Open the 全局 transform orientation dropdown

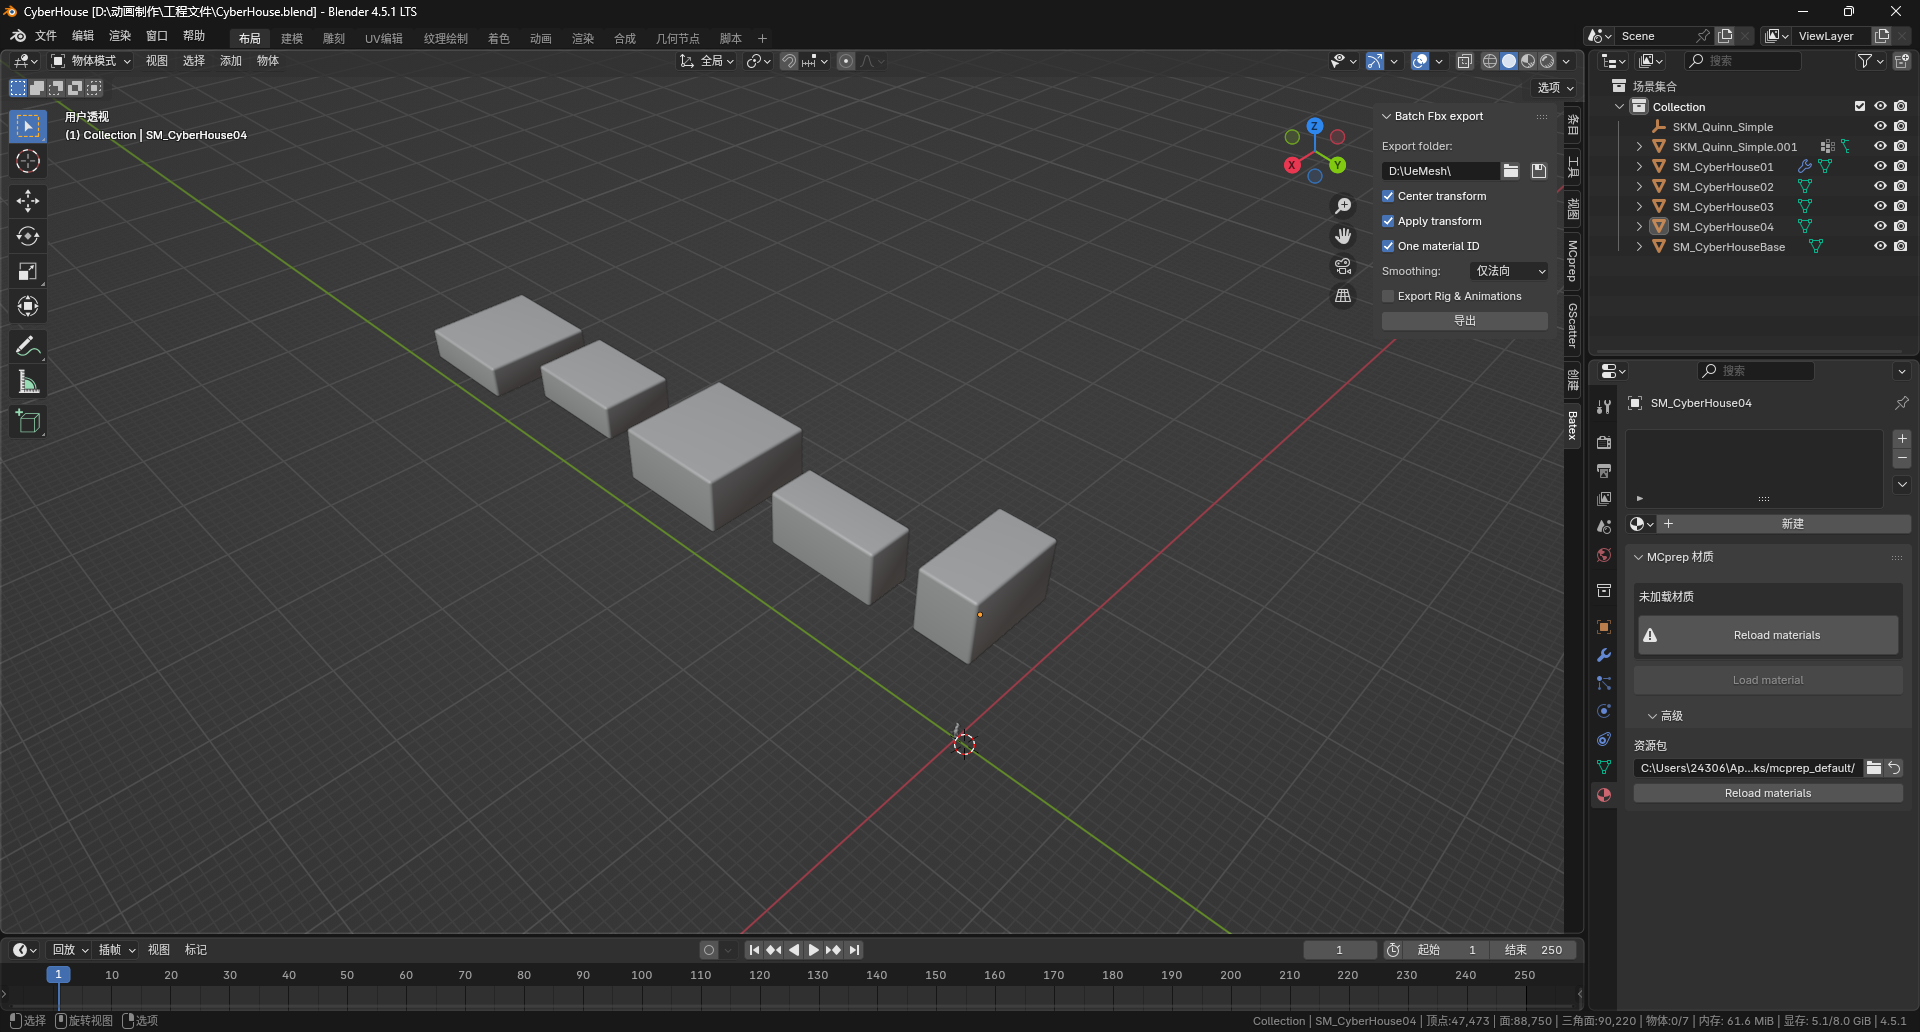pyautogui.click(x=707, y=61)
